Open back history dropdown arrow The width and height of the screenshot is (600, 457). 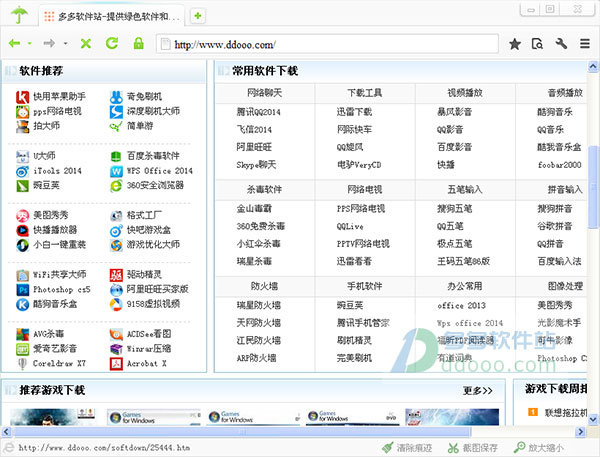(29, 44)
